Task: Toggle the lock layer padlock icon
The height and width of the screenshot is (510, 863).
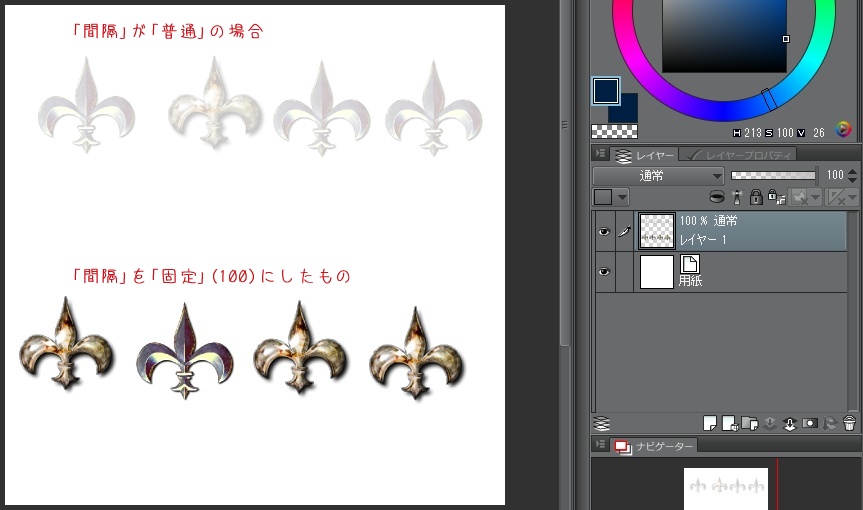Action: click(x=756, y=196)
